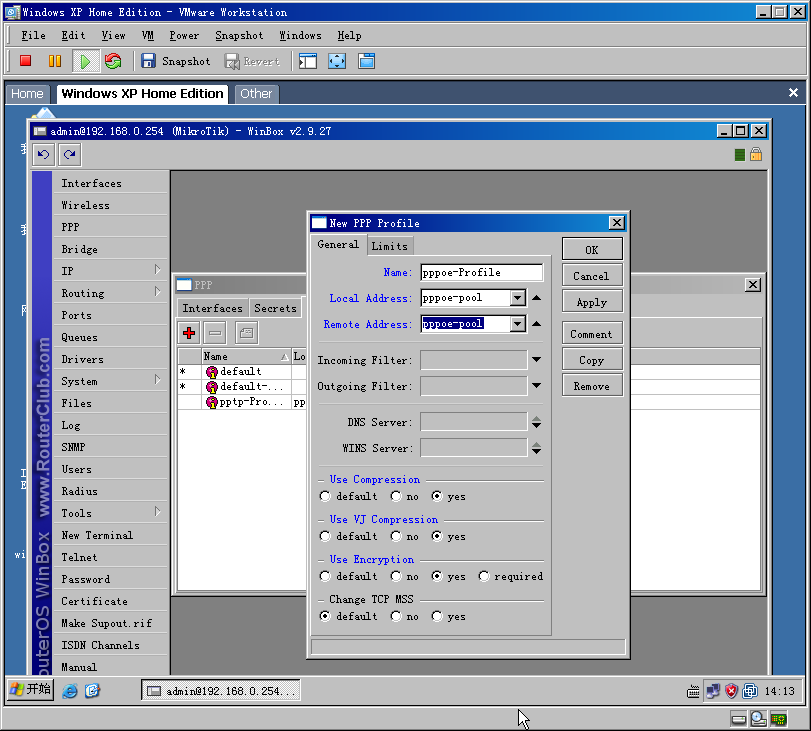Open the Remote Address dropdown list
811x731 pixels.
point(517,324)
